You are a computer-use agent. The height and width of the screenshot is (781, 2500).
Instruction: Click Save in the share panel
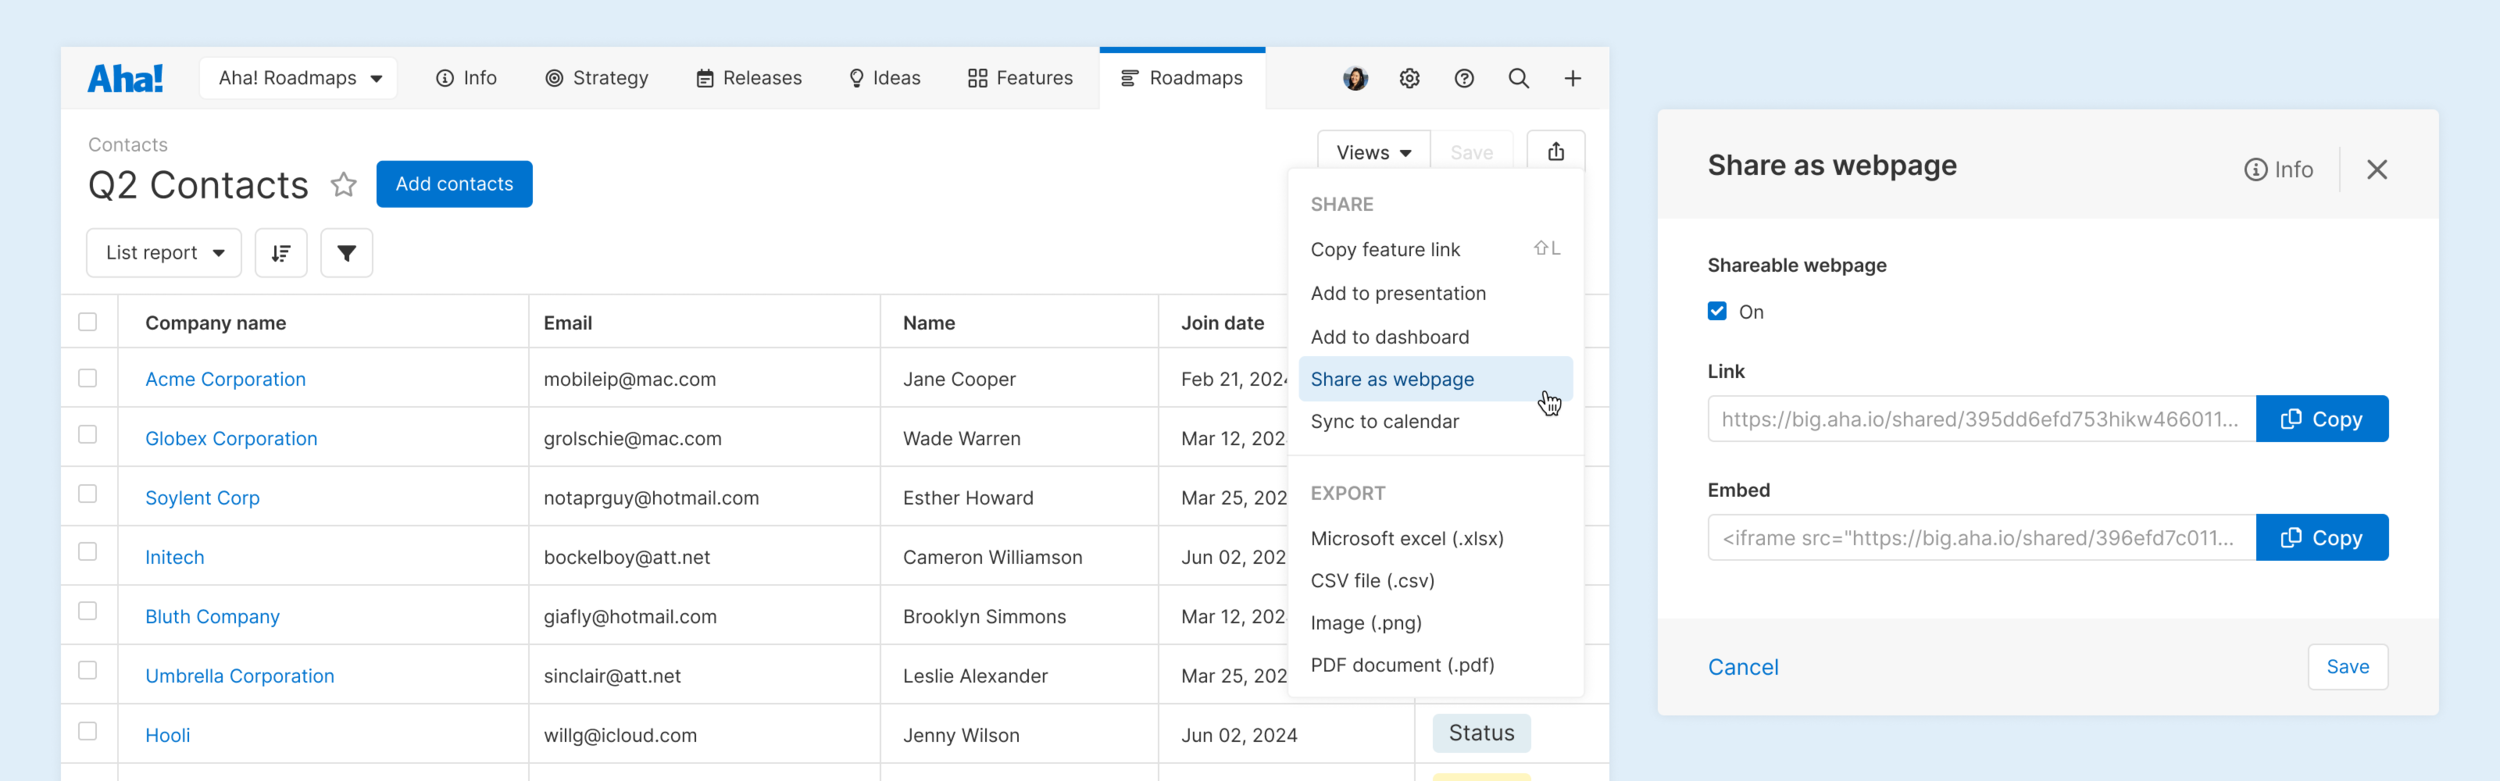point(2347,667)
